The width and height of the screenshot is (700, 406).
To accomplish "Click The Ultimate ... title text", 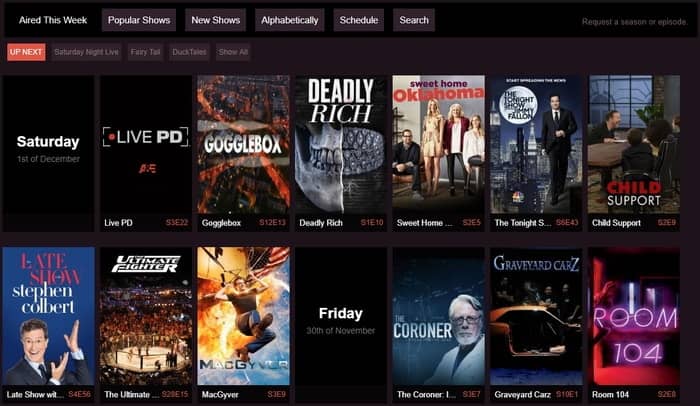I will coord(131,394).
